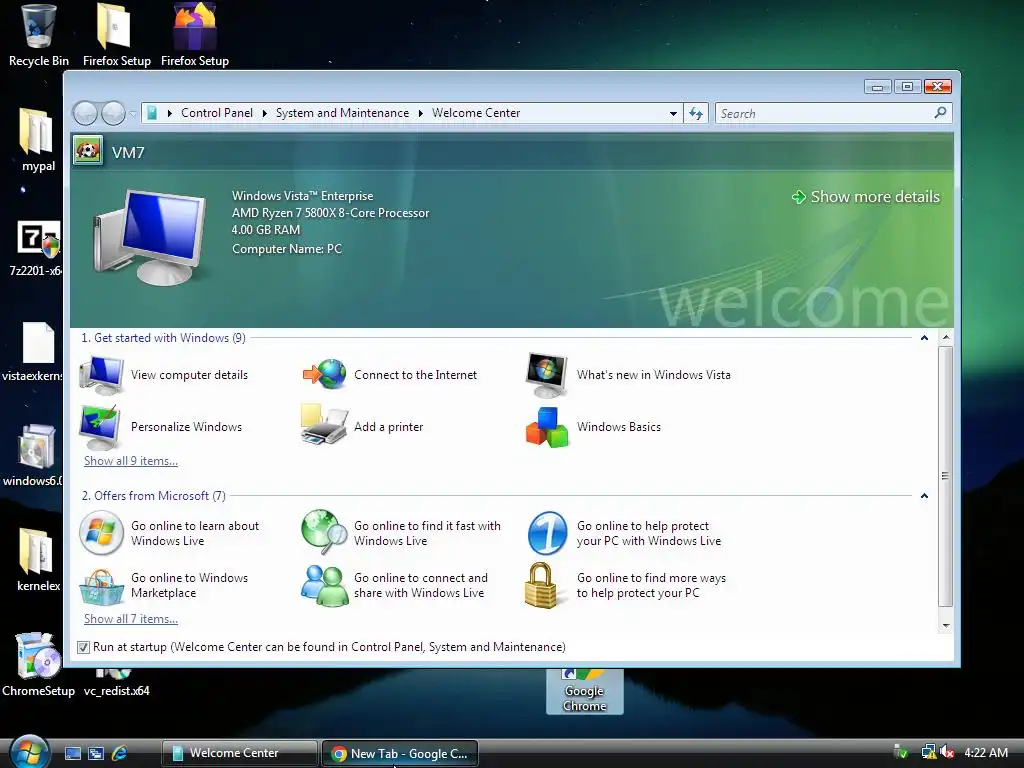The height and width of the screenshot is (768, 1024).
Task: Click Control Panel in breadcrumb
Action: (217, 113)
